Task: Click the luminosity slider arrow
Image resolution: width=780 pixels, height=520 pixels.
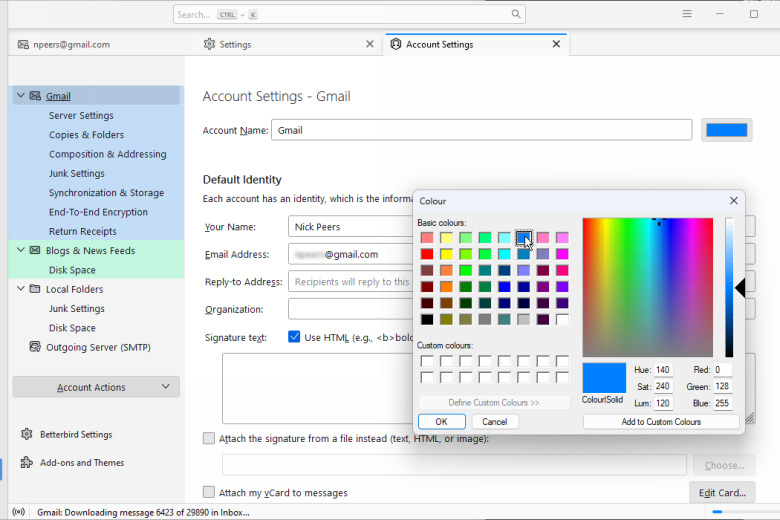Action: (x=740, y=288)
